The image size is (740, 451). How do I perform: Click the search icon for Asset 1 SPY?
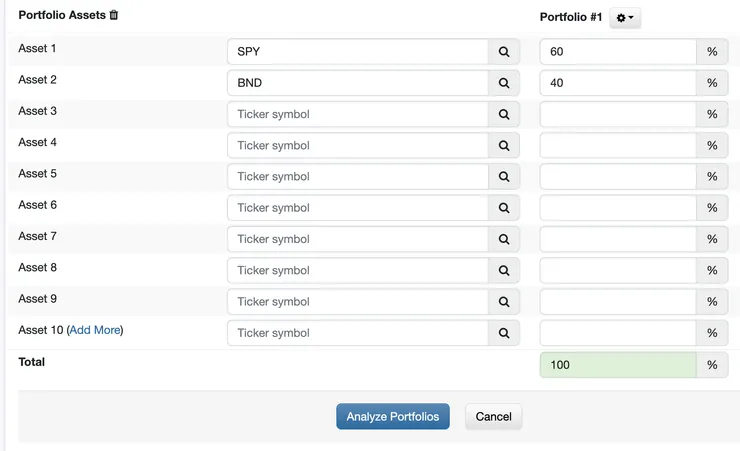[504, 52]
